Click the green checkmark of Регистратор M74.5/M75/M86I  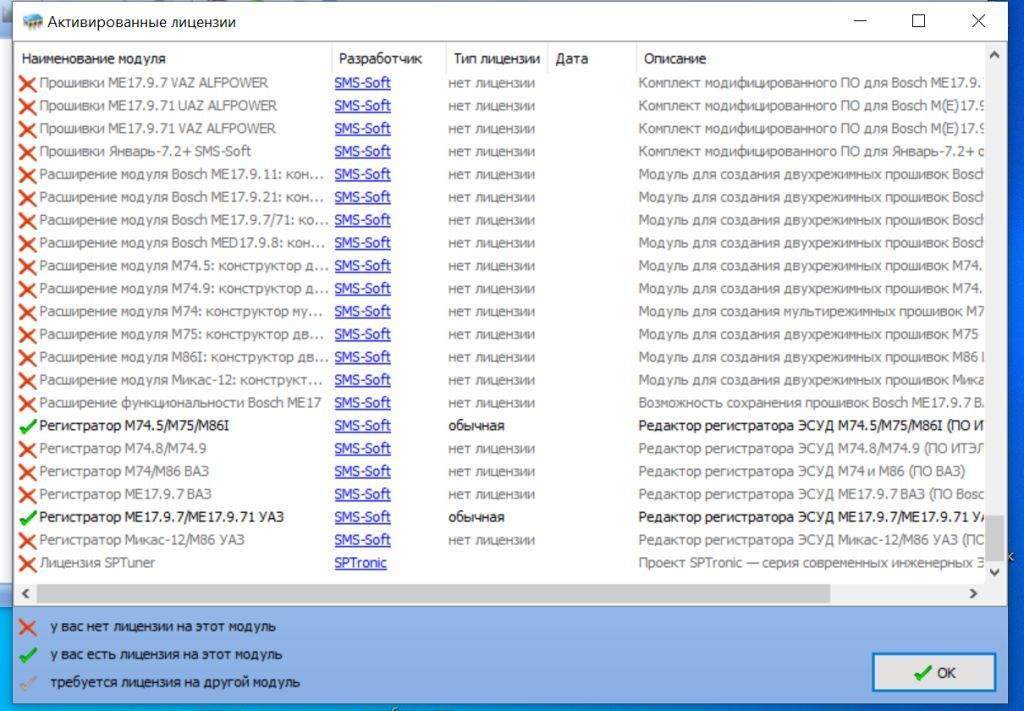pyautogui.click(x=27, y=426)
